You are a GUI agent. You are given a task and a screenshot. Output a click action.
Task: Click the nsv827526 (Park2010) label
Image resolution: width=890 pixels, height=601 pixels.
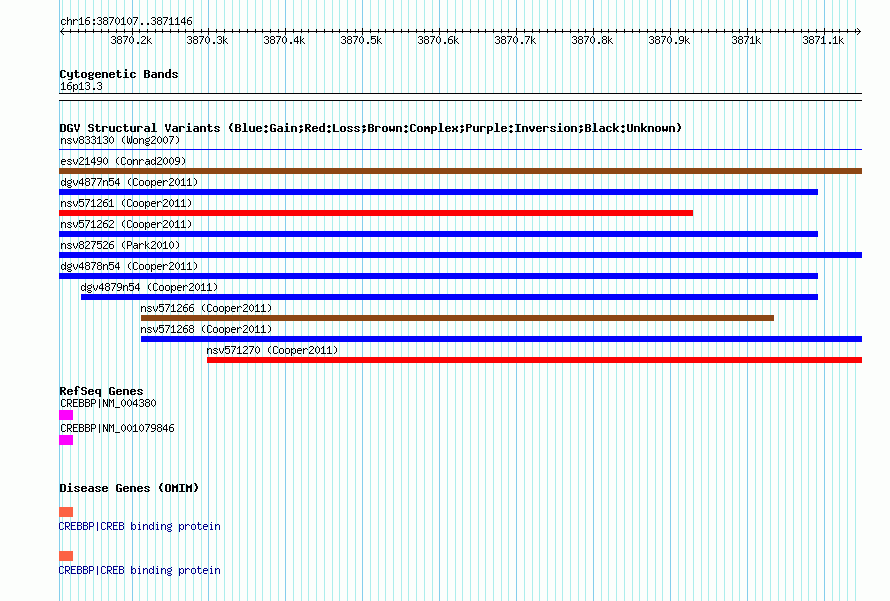coord(120,245)
